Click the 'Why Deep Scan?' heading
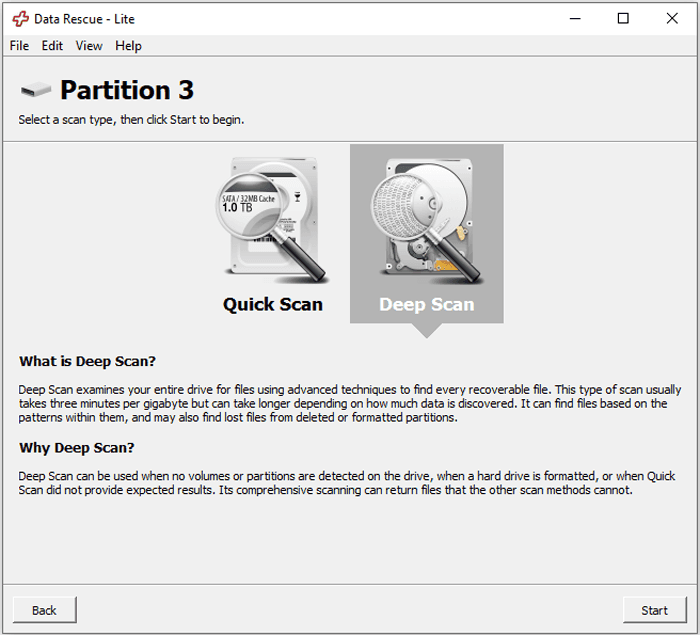 coord(77,447)
